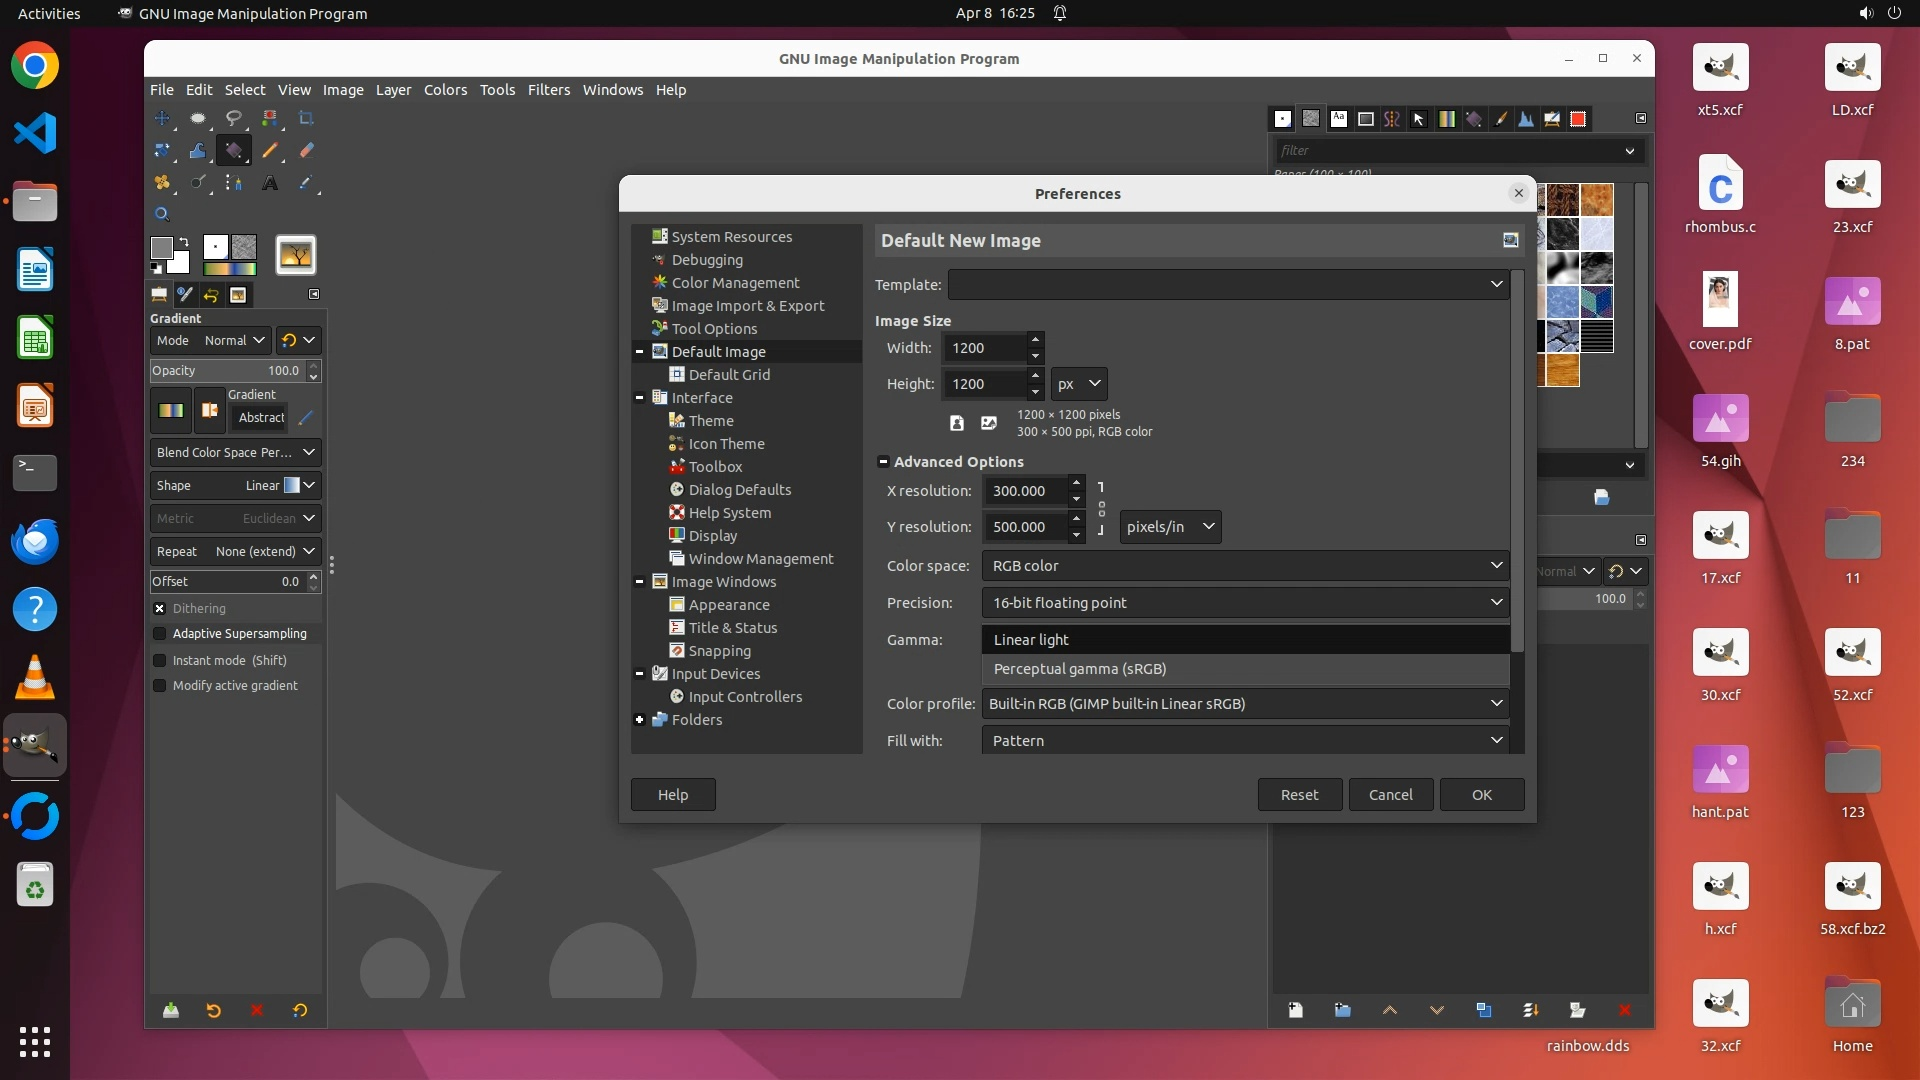Click the Pencil tool icon

point(270,151)
